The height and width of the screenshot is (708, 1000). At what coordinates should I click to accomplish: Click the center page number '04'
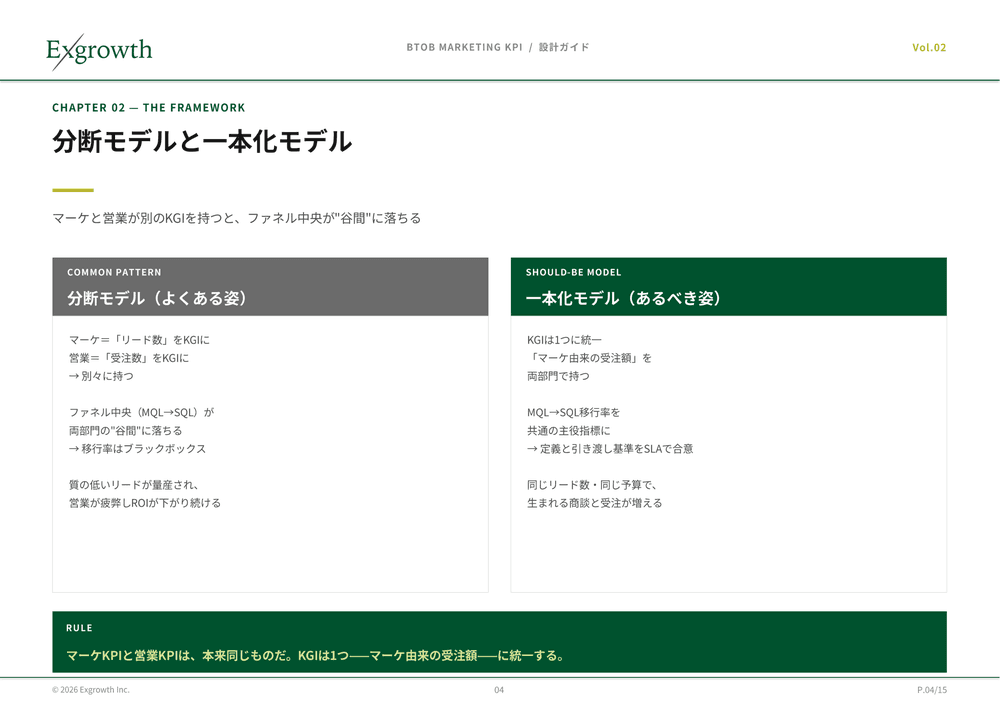[x=499, y=690]
